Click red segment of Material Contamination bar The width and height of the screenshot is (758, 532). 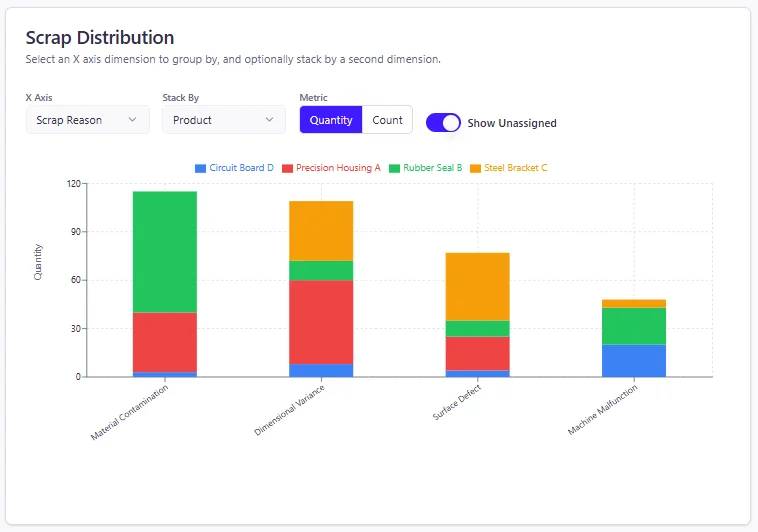click(x=165, y=342)
